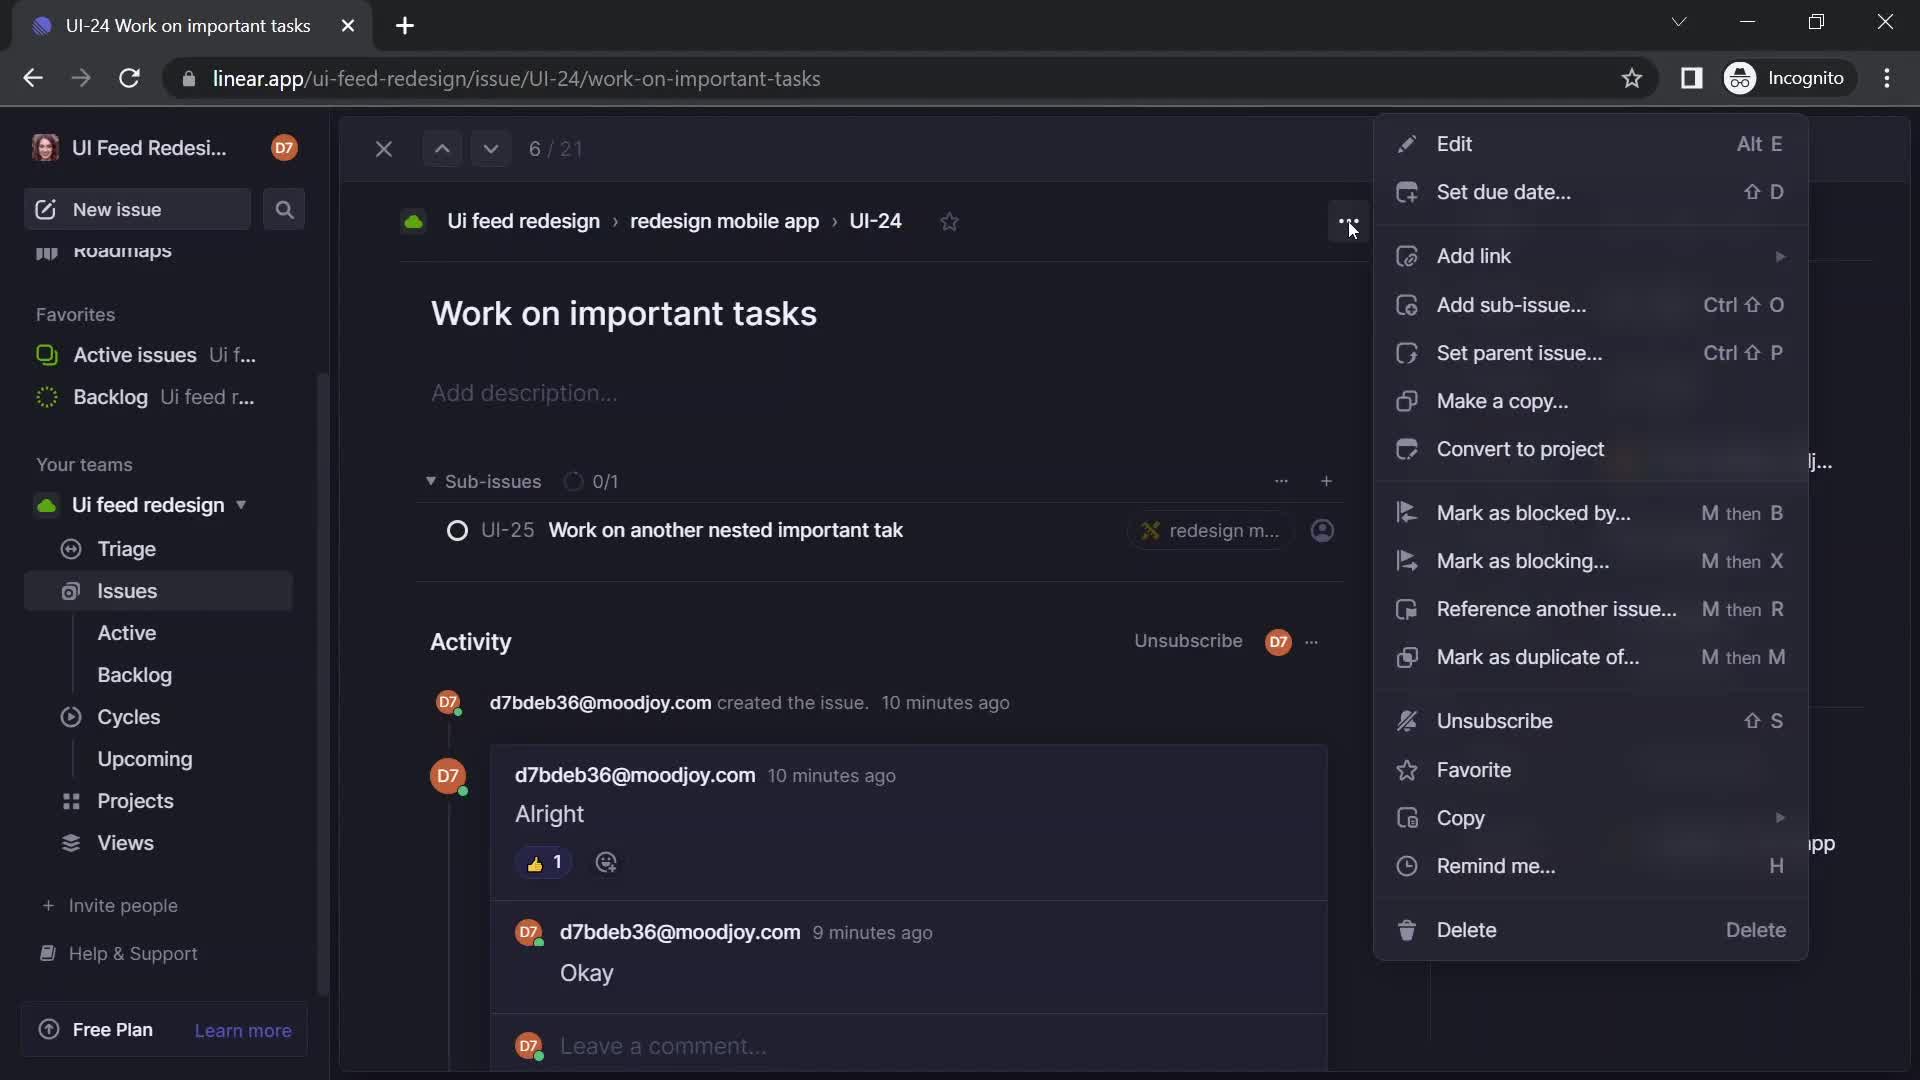Select Edit from context menu
The width and height of the screenshot is (1920, 1080).
click(x=1590, y=144)
